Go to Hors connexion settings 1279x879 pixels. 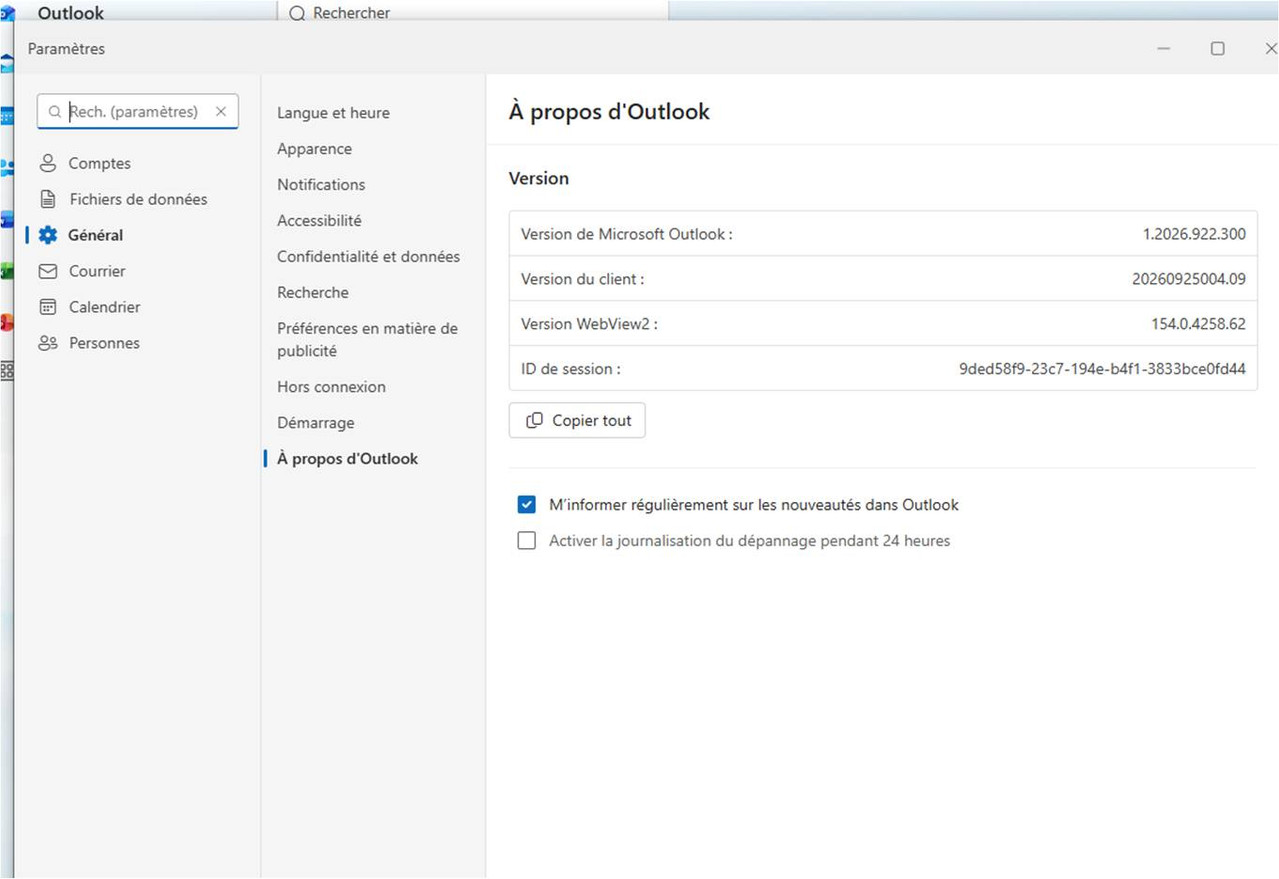point(331,387)
